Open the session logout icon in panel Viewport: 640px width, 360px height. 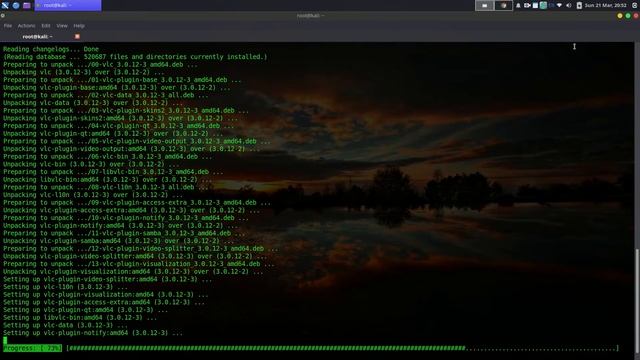[x=635, y=5]
